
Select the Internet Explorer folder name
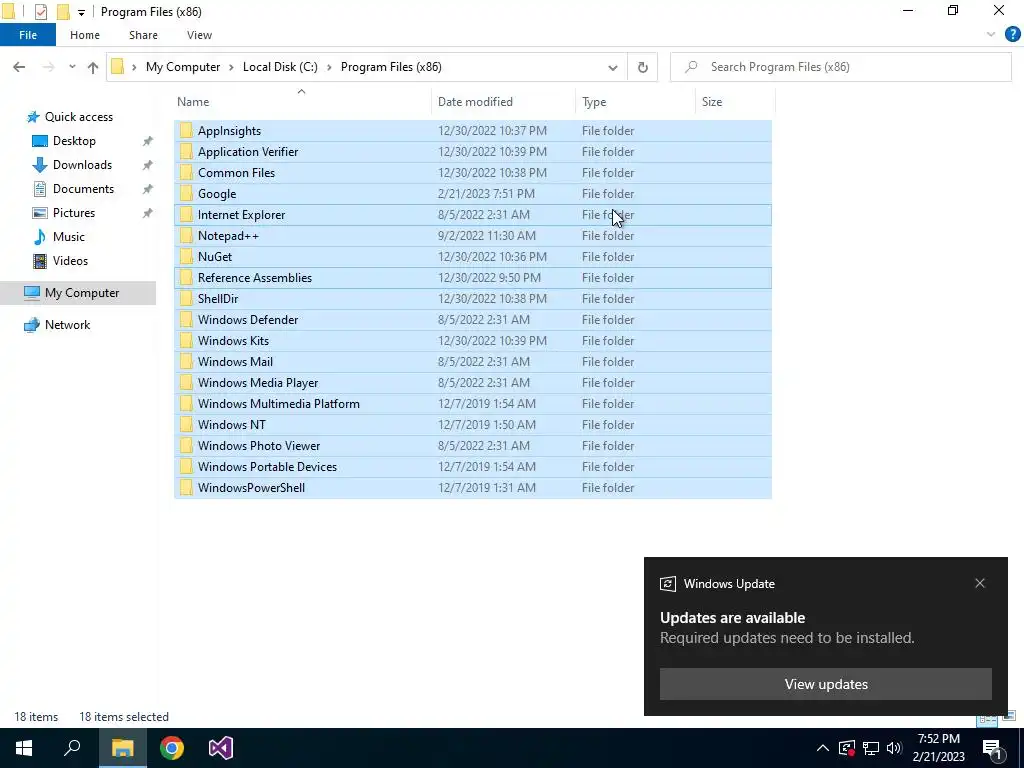click(242, 215)
